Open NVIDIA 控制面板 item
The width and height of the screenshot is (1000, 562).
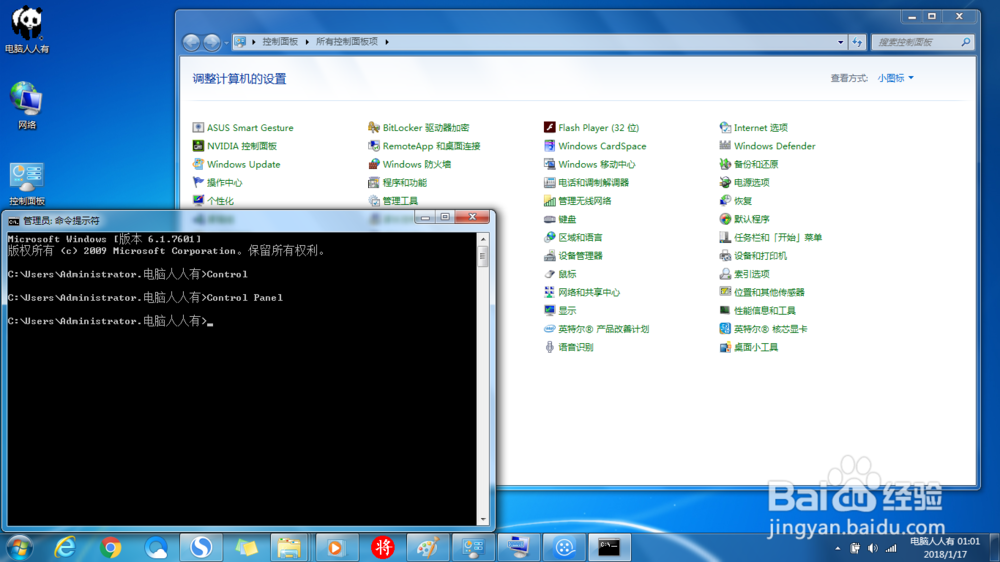(x=235, y=146)
